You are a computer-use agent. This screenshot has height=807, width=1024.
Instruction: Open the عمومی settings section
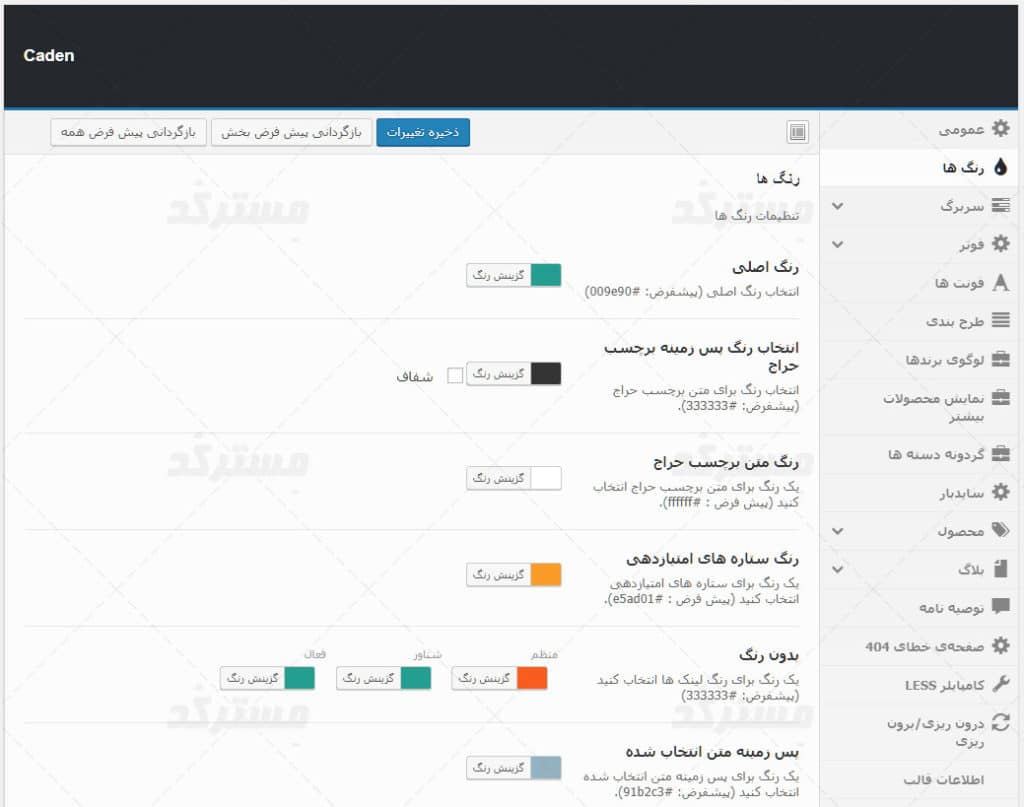[919, 129]
